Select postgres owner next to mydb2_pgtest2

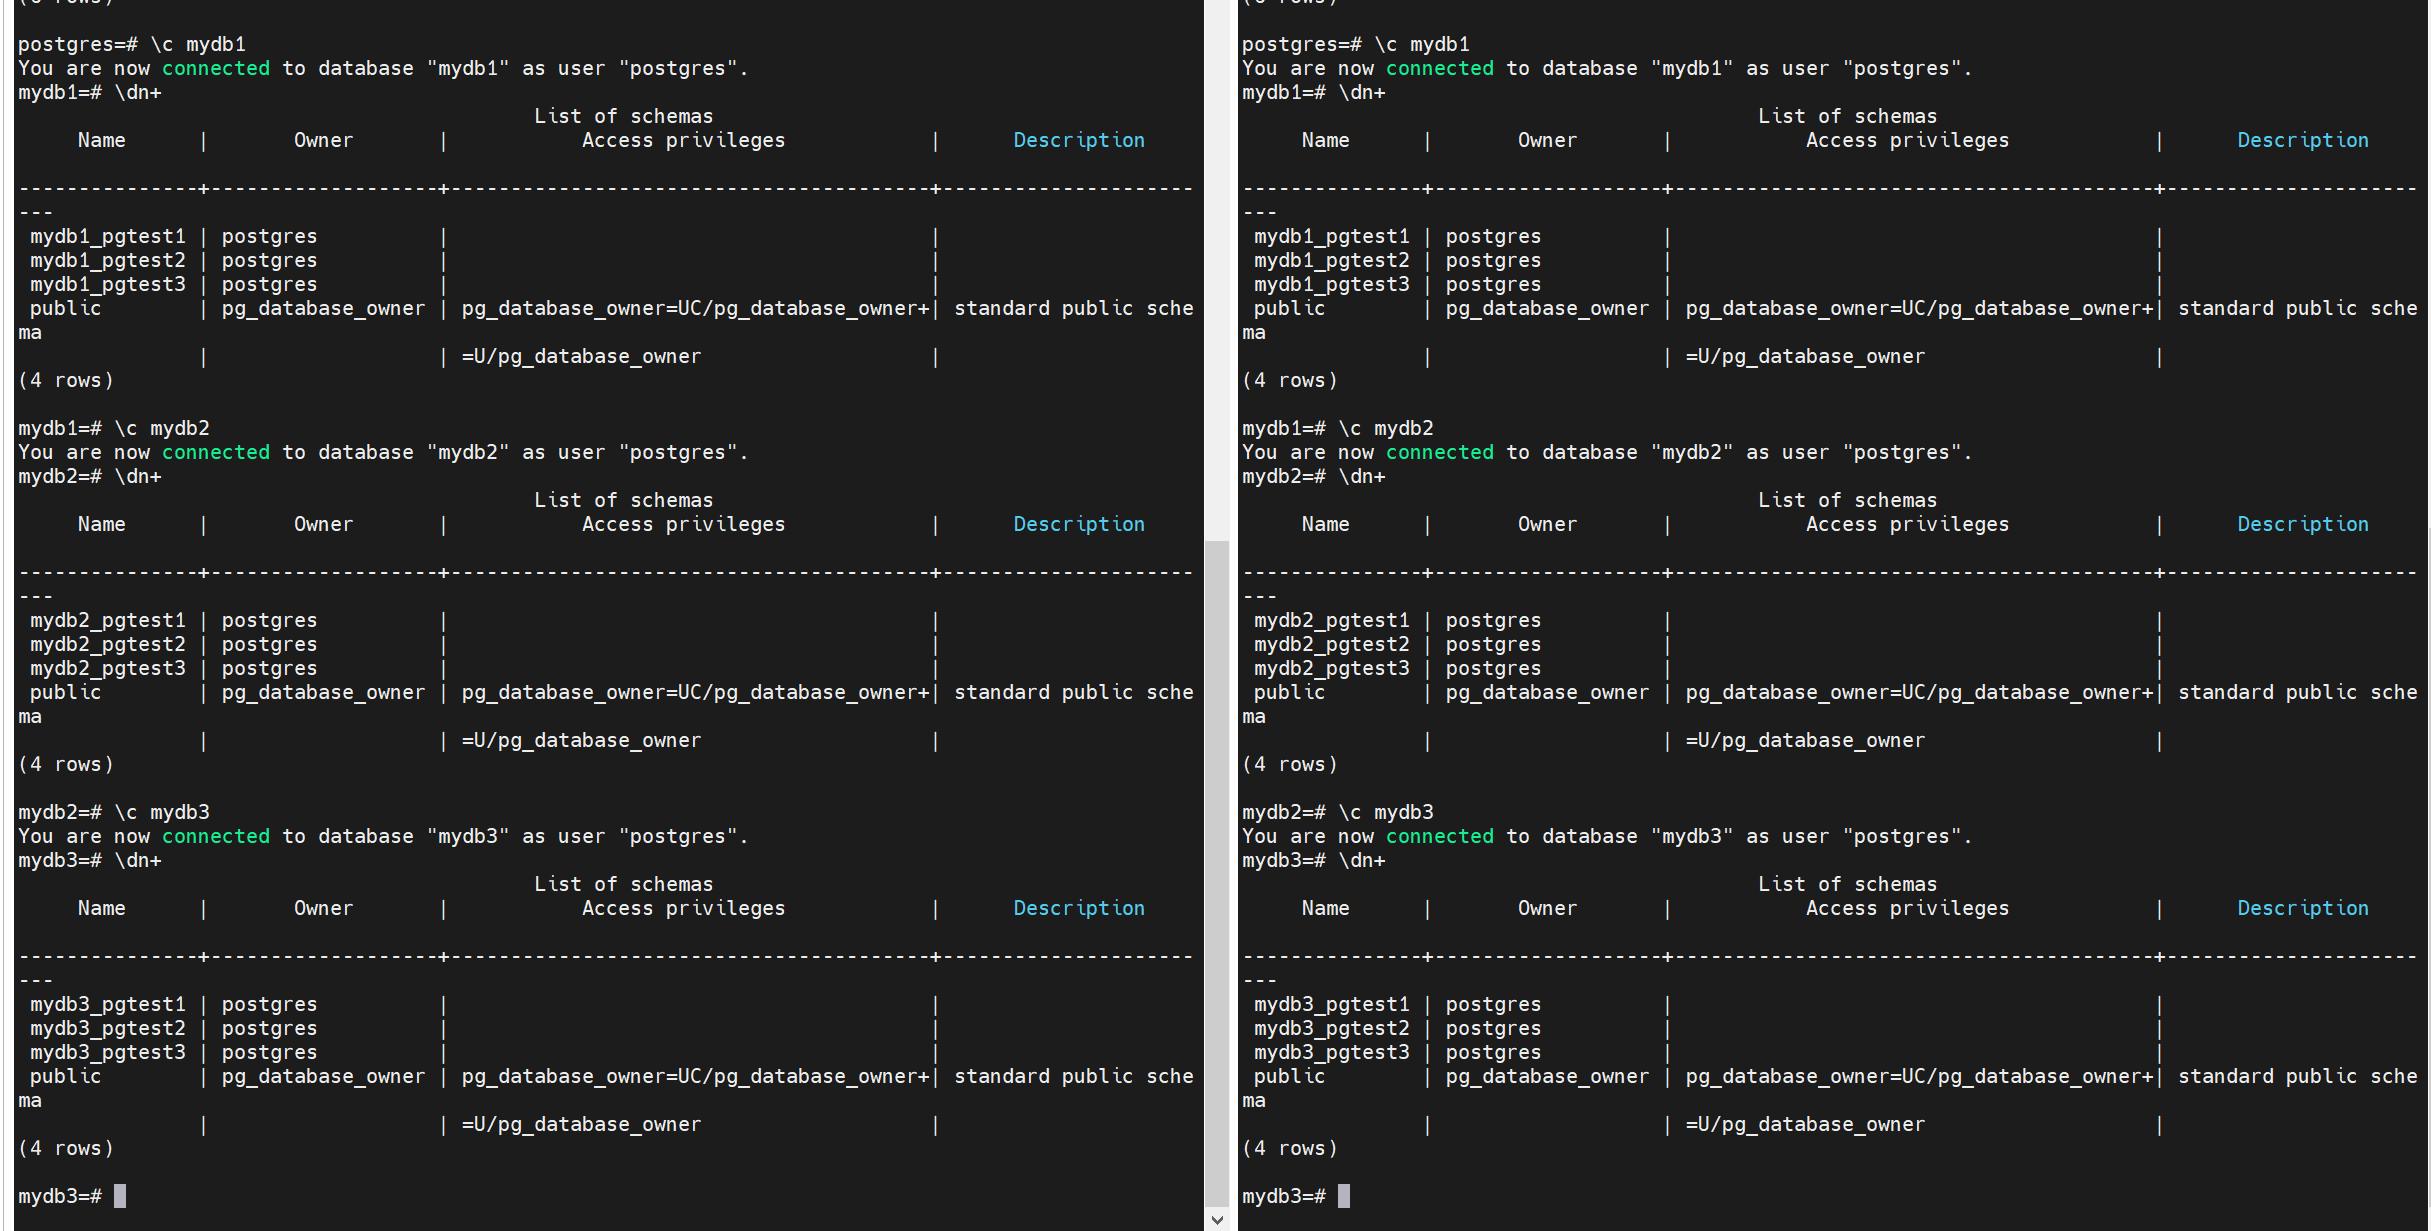coord(268,644)
